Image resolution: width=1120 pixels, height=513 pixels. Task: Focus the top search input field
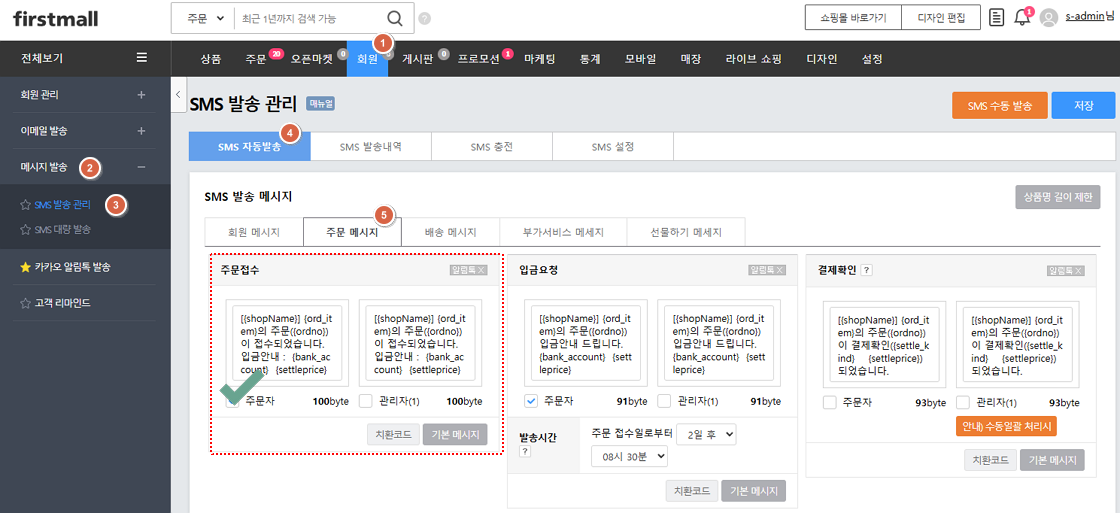click(309, 19)
